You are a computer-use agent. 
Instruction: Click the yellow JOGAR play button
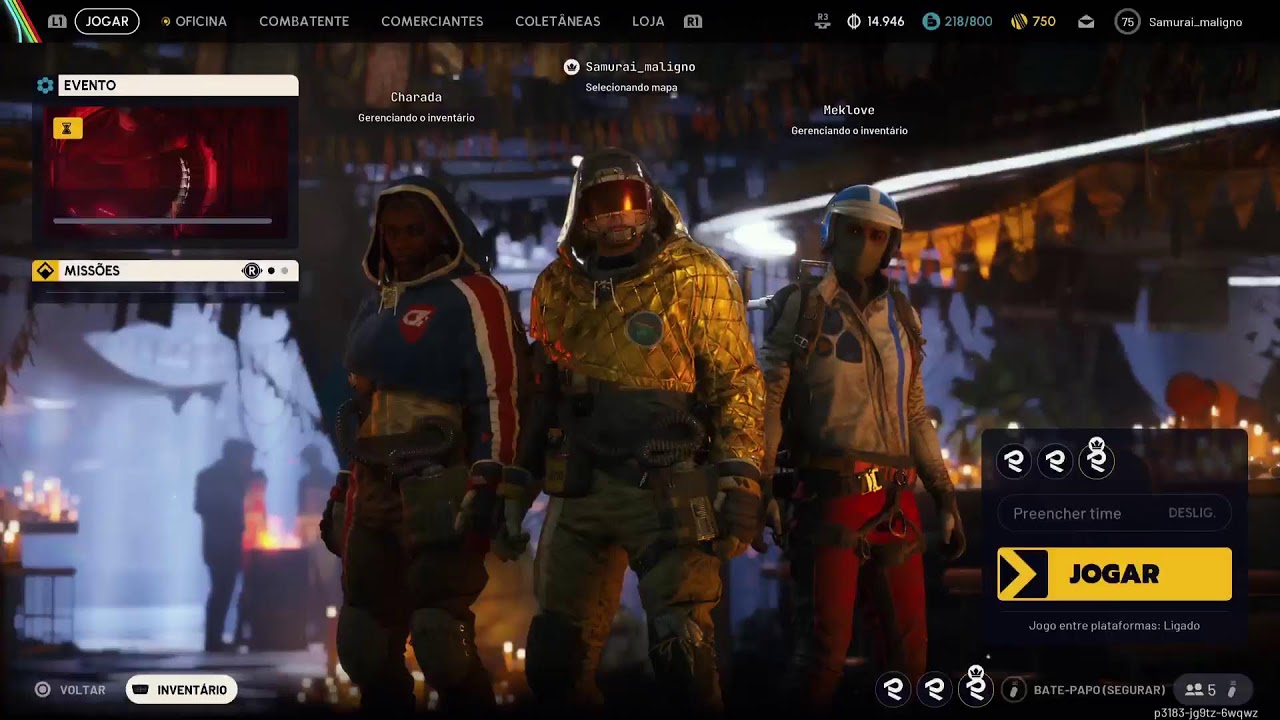1114,574
